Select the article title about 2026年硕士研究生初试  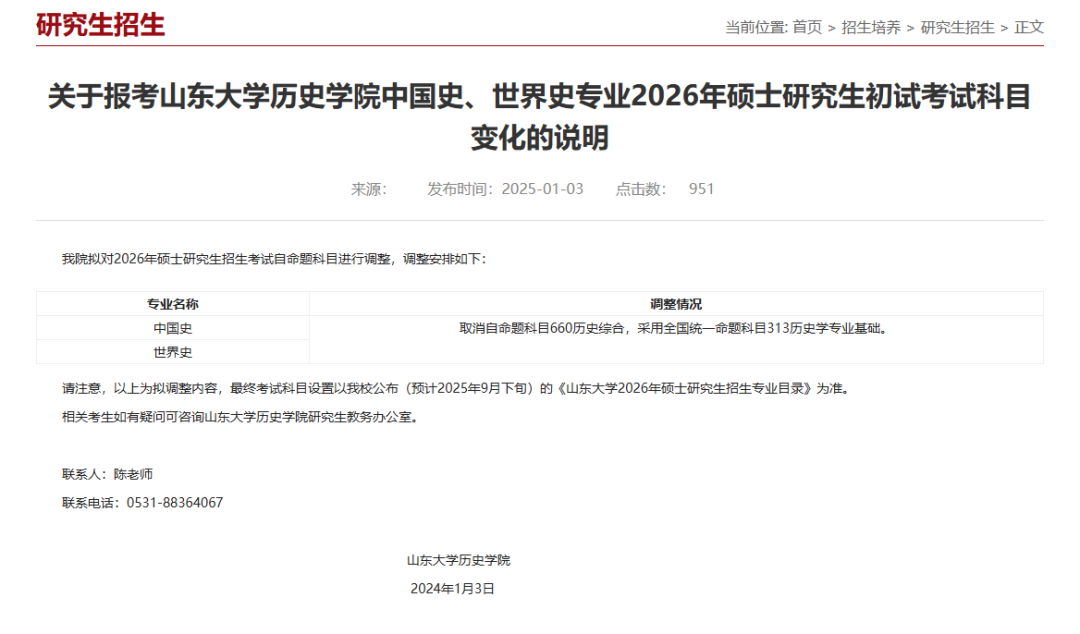coord(539,116)
